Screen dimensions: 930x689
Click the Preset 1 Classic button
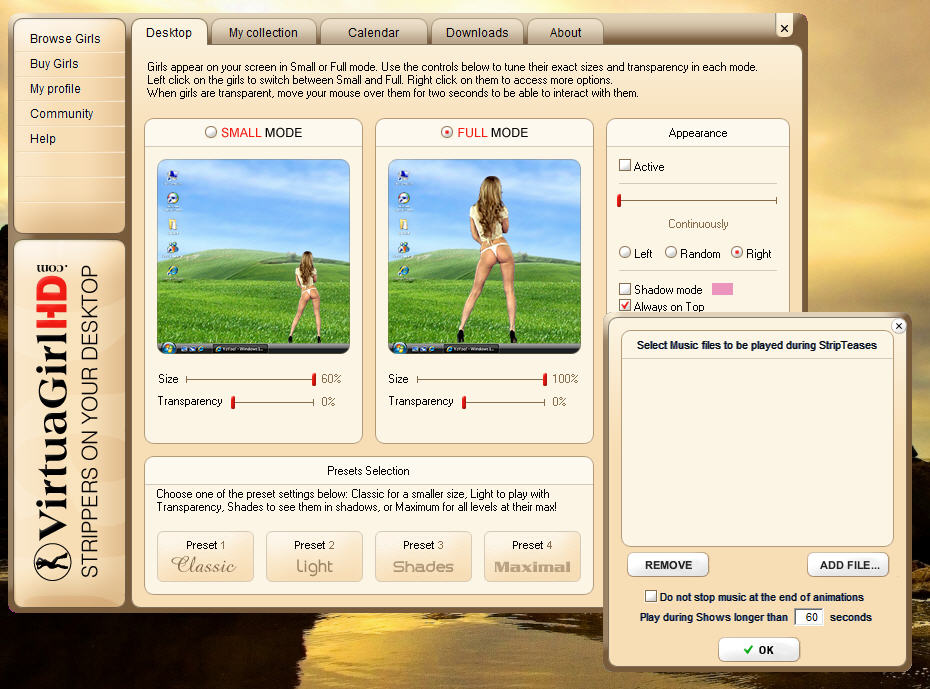205,557
